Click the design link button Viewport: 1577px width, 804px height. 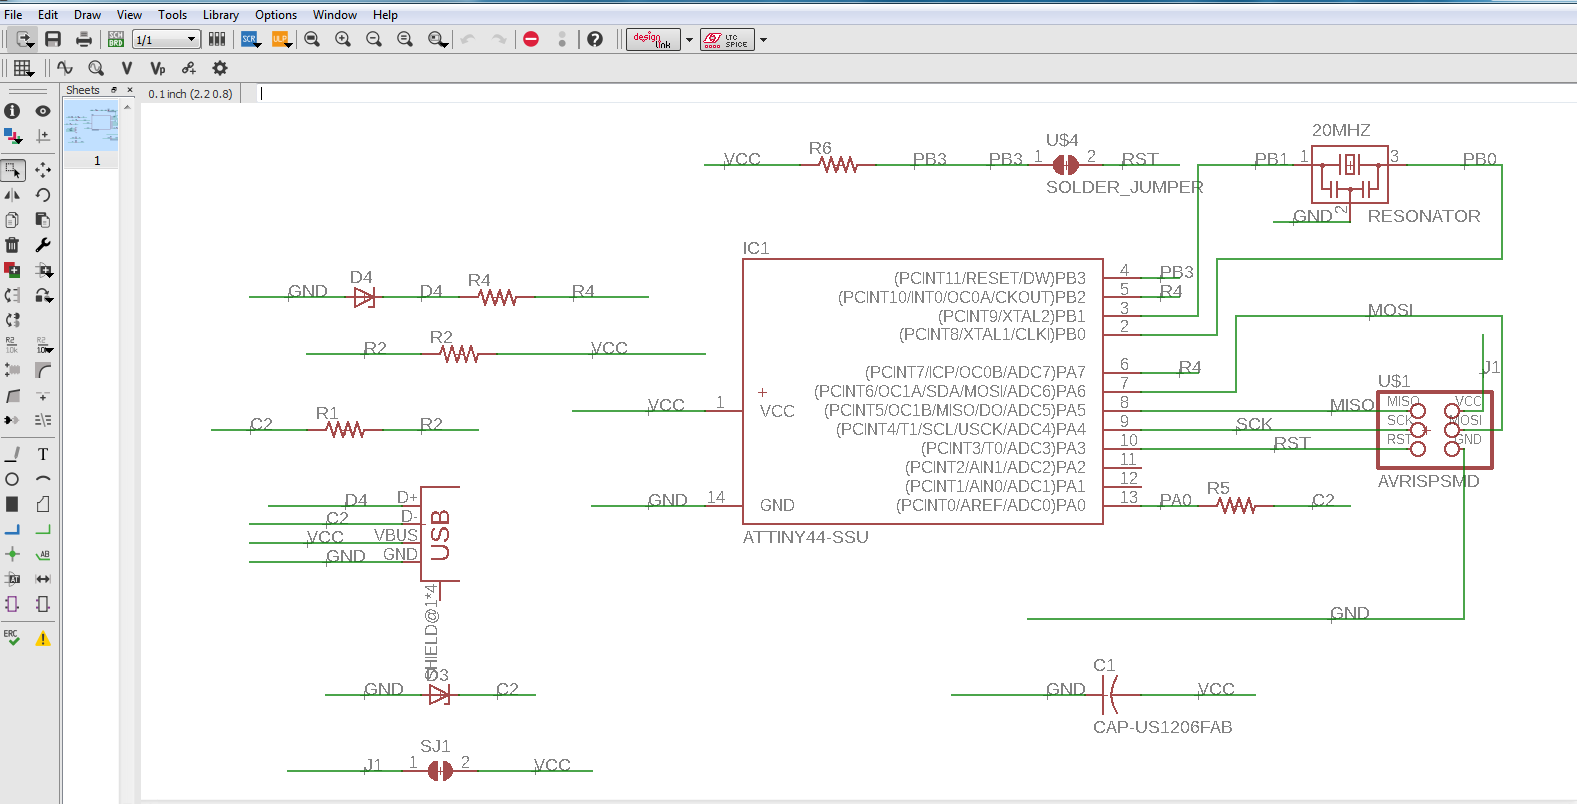click(653, 39)
